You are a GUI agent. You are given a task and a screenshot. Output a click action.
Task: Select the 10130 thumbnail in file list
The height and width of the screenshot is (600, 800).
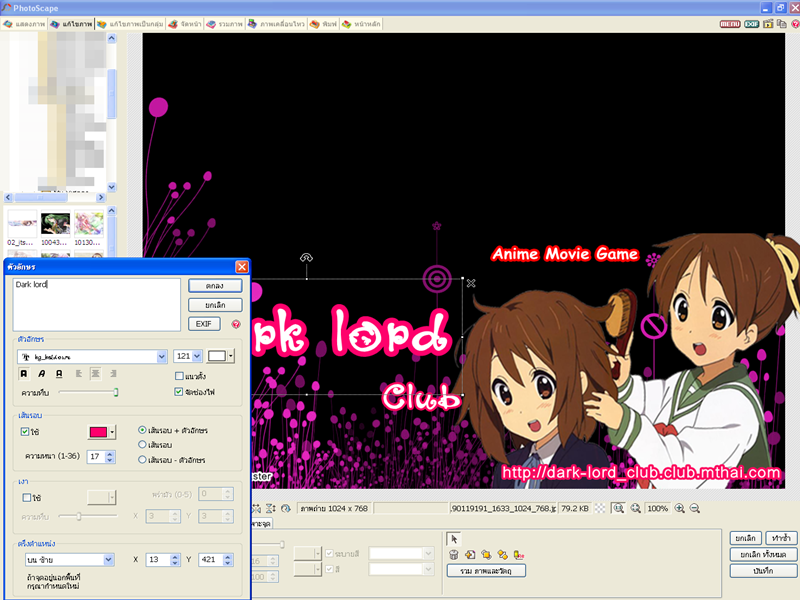[x=89, y=228]
